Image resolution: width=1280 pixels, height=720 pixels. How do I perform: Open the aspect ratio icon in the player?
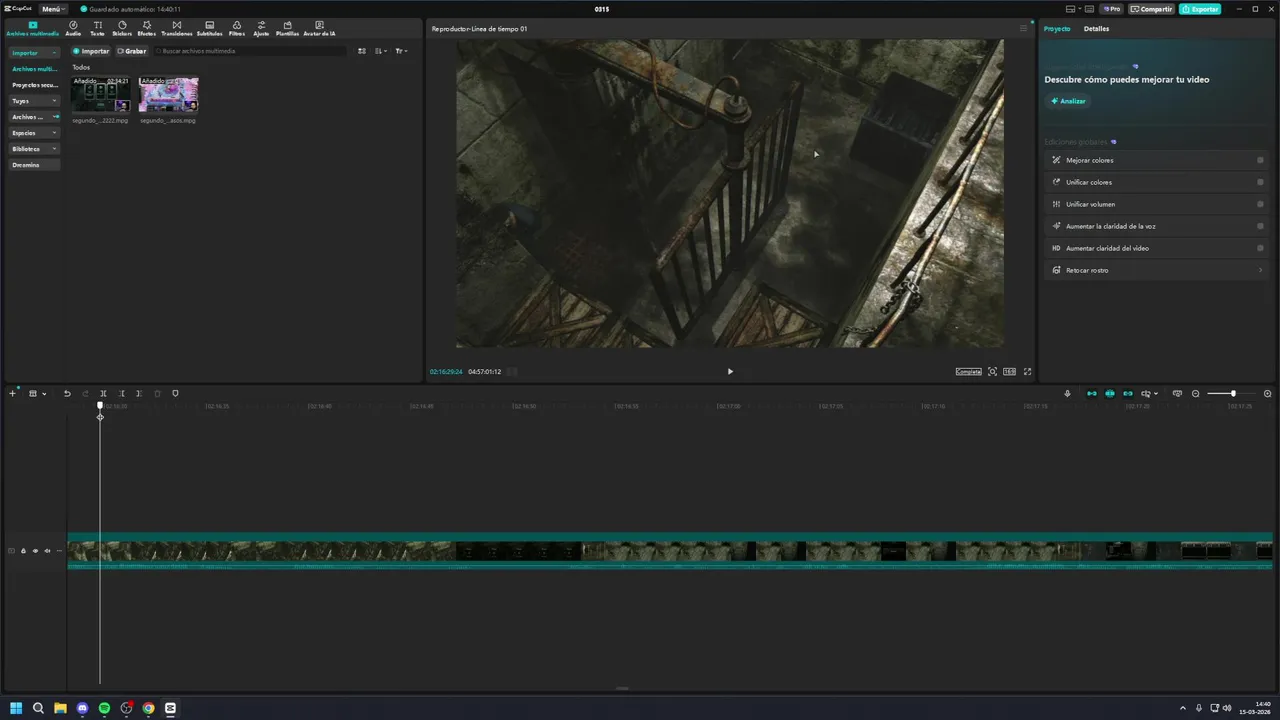1009,372
